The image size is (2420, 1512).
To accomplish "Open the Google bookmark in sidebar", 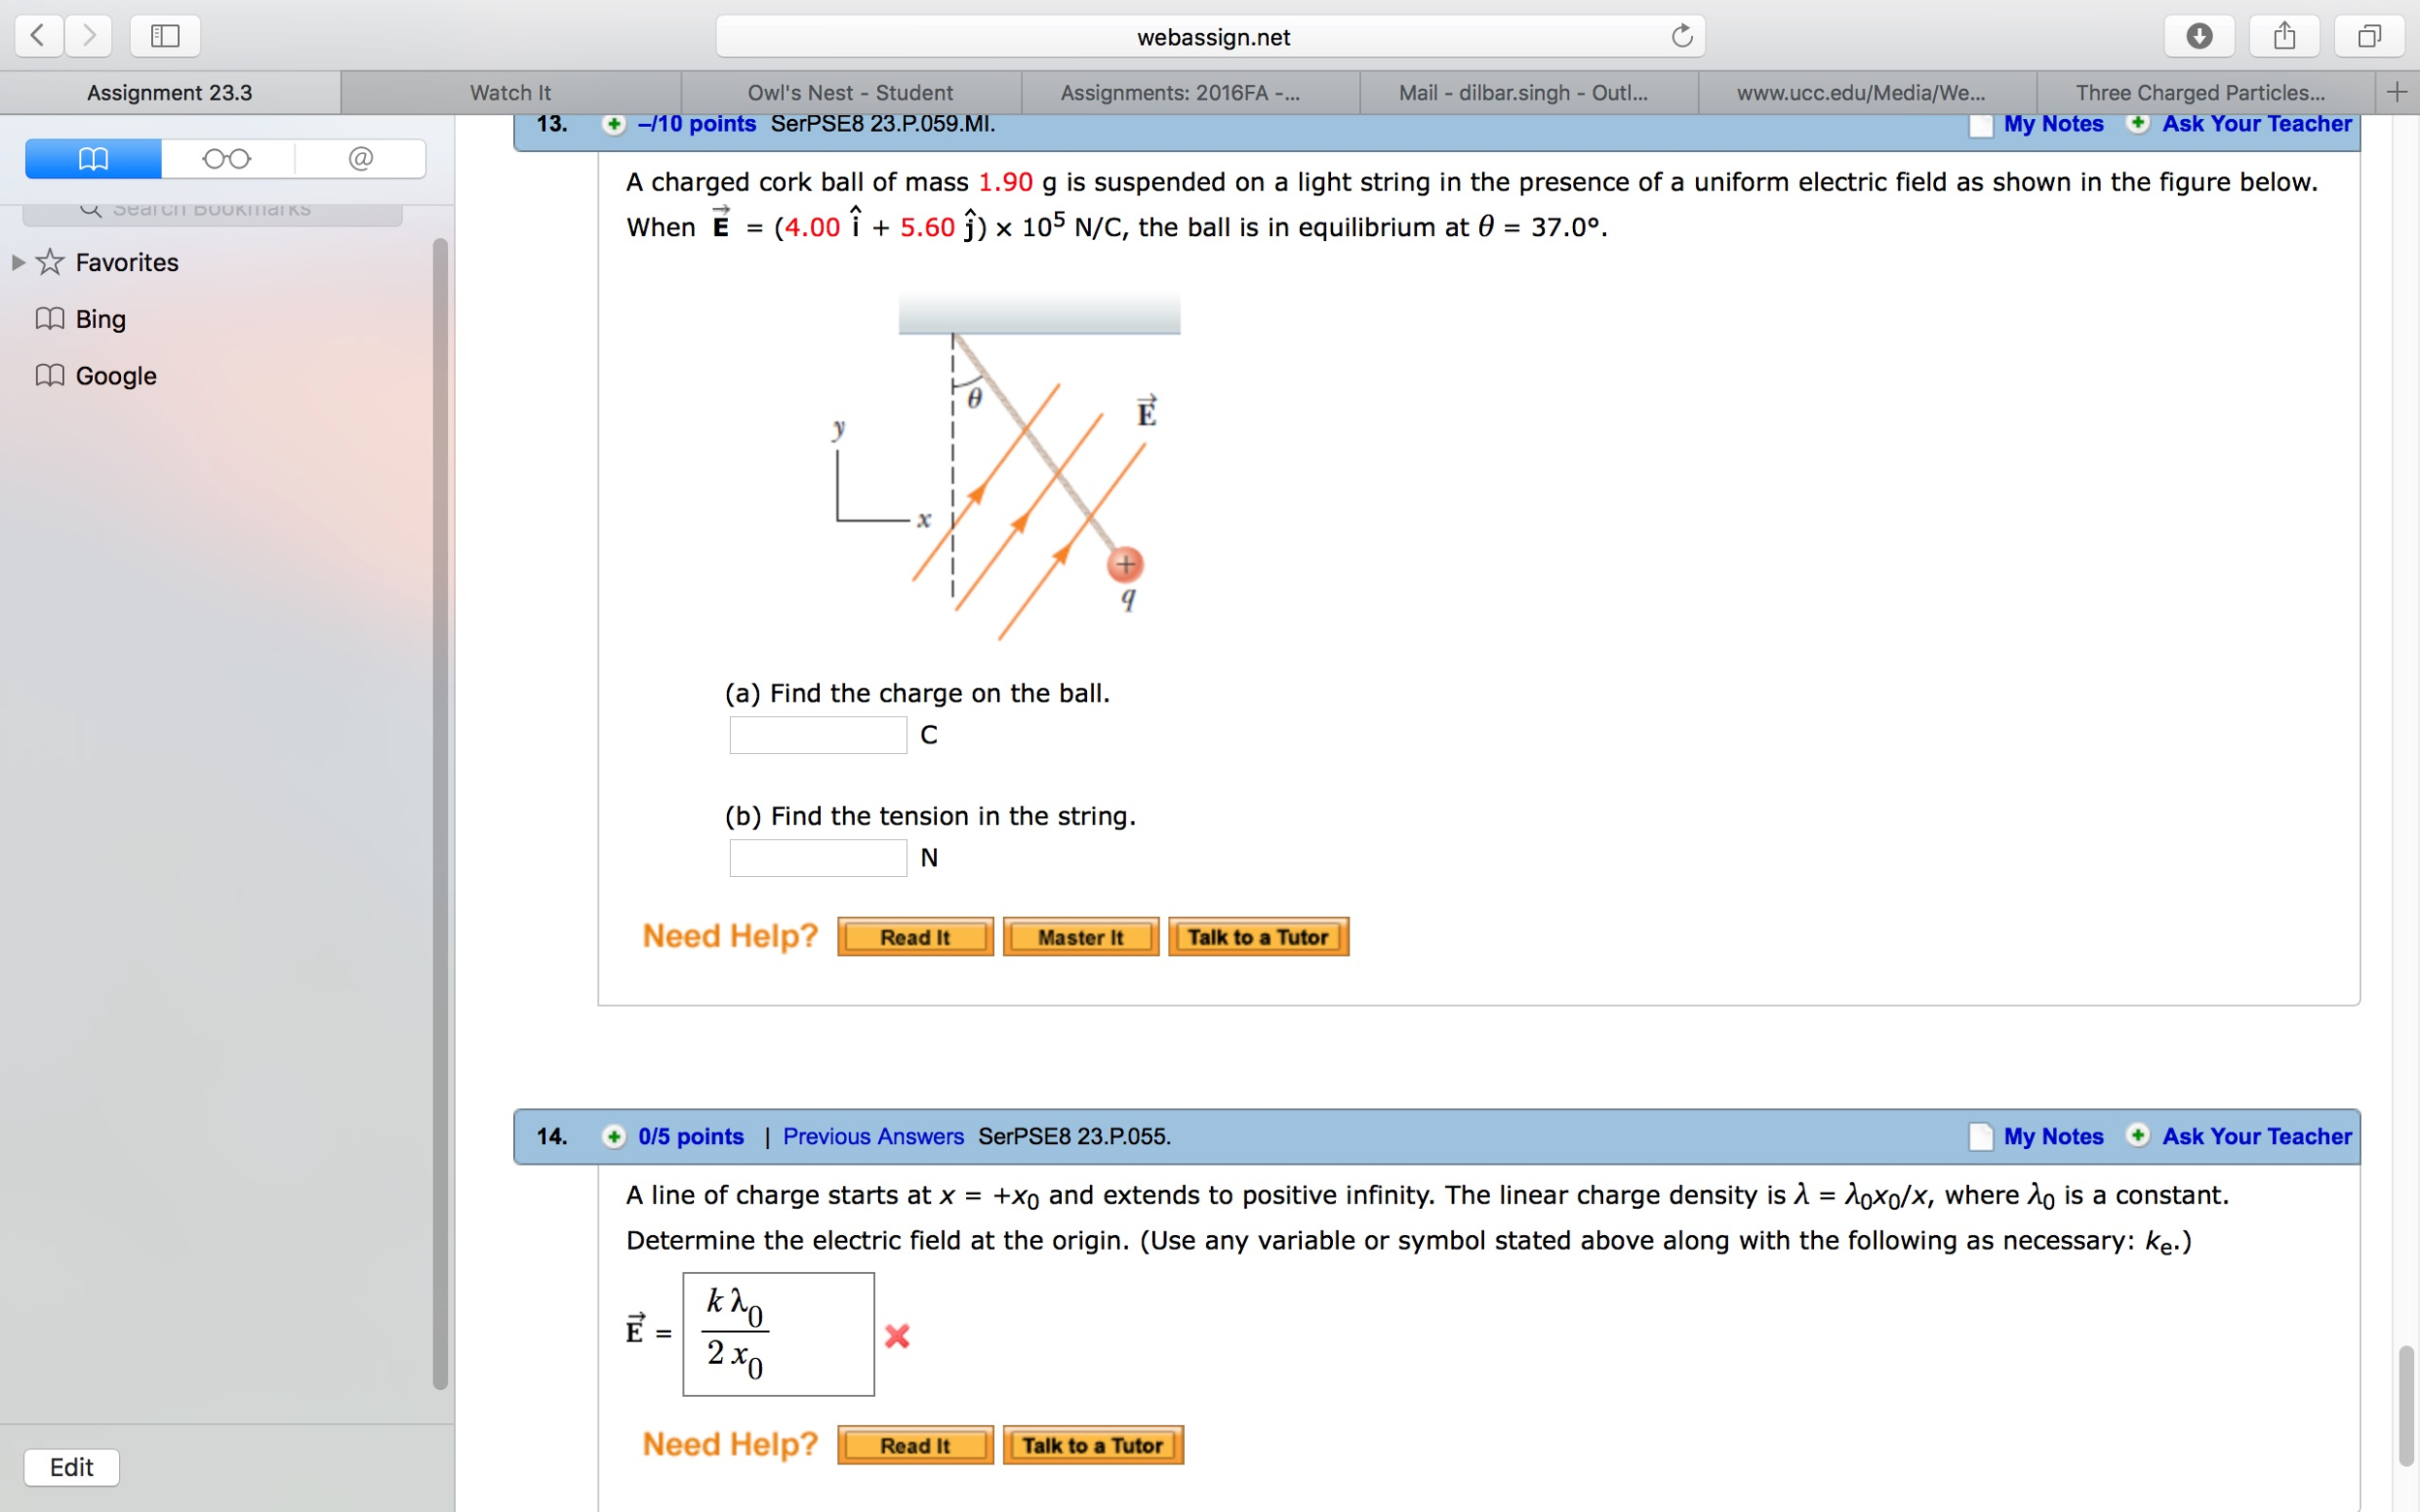I will [116, 376].
